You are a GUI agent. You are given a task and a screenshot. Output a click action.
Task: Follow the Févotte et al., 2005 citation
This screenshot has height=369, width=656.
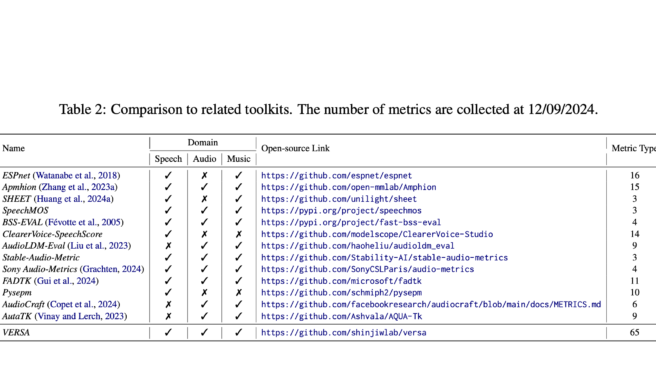(85, 223)
